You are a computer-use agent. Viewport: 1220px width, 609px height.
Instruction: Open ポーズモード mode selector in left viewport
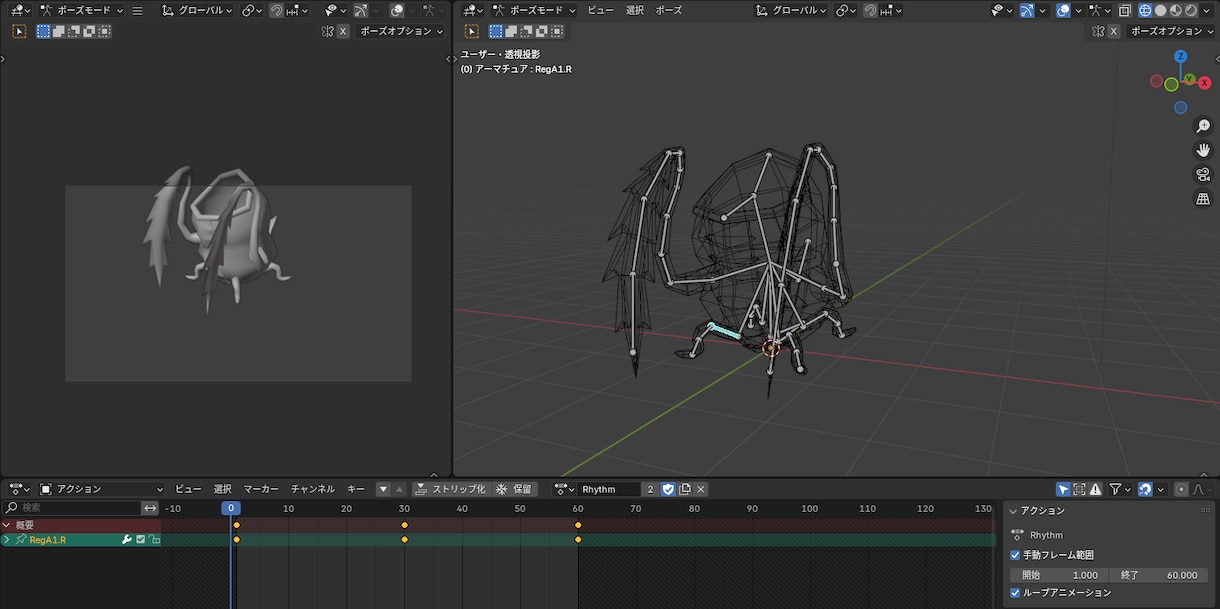[81, 11]
